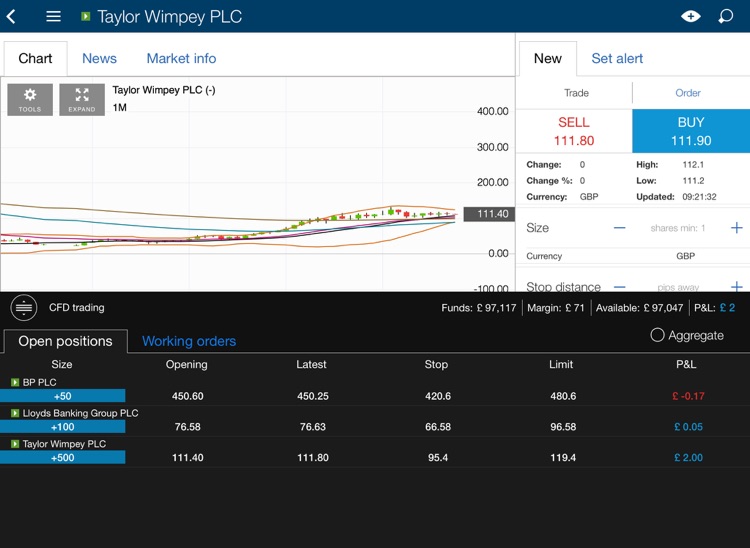Select the Lloyds +100 position
Screen dimensions: 750x548
point(63,427)
